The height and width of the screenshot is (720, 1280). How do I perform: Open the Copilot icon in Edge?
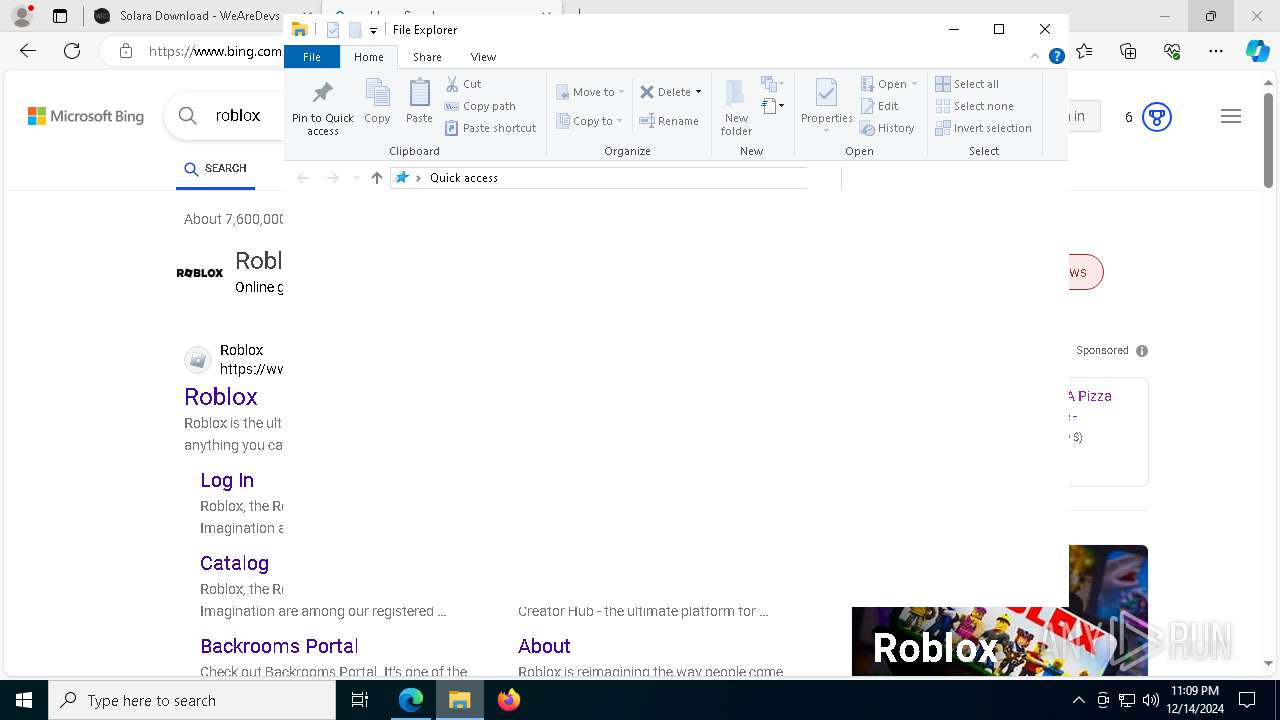coord(1257,51)
